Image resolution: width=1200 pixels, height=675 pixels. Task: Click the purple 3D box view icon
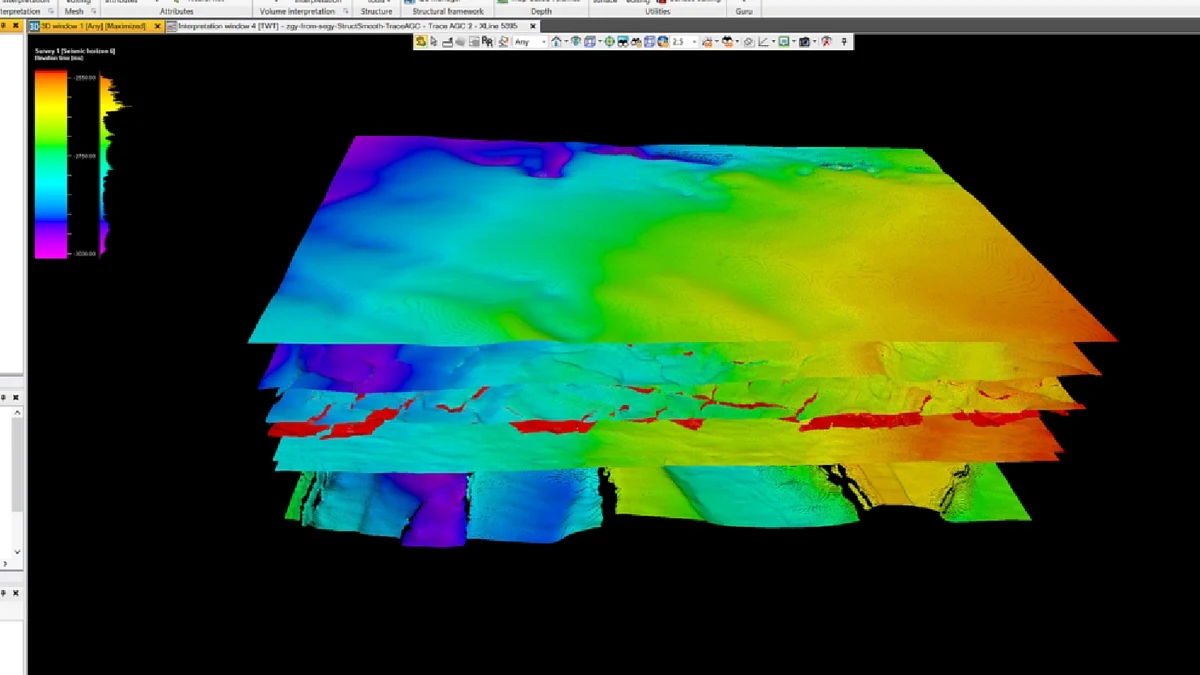[590, 42]
